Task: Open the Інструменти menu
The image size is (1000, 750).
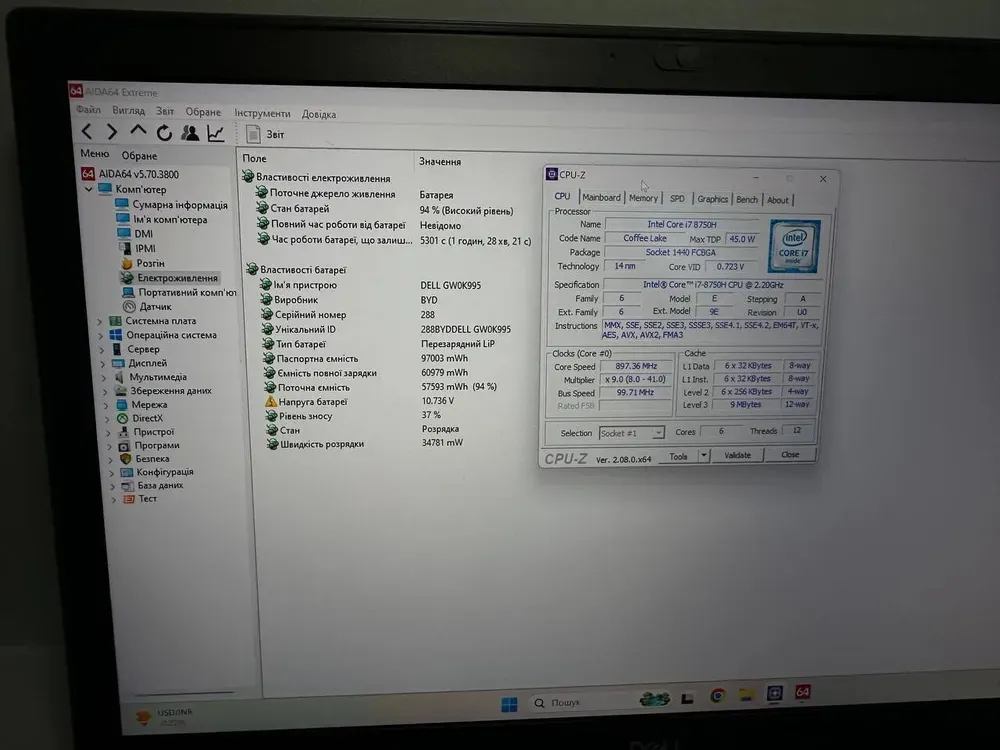Action: coord(262,113)
